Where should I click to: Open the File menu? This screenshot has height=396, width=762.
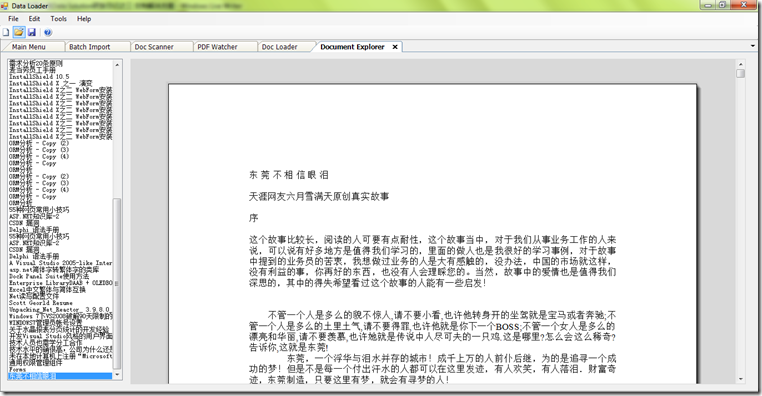(13, 19)
